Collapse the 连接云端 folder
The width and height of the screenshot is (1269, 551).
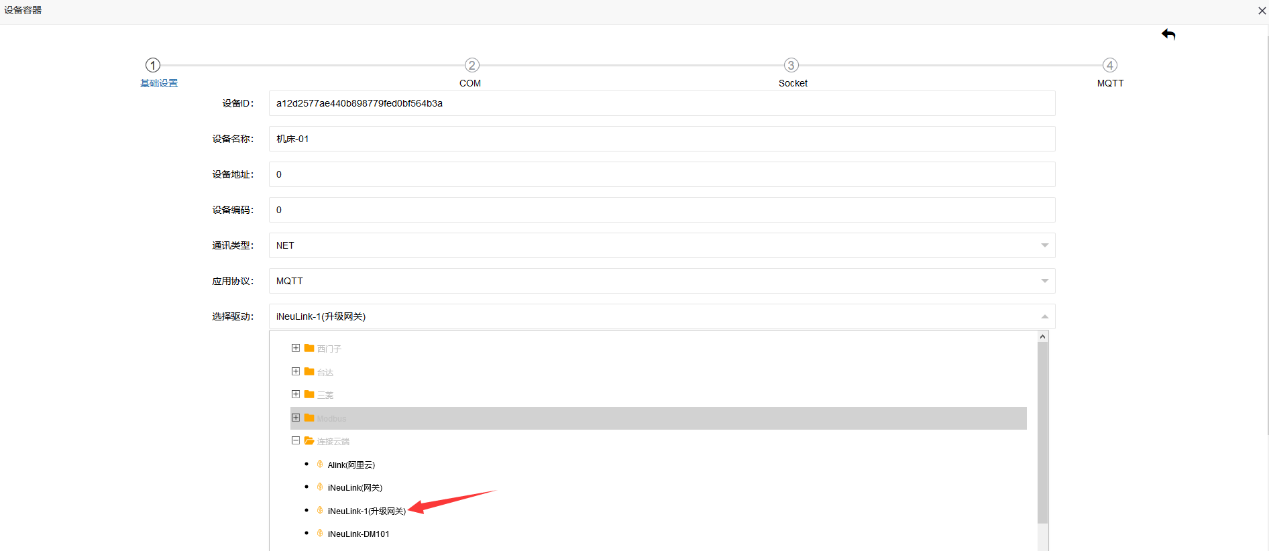(x=296, y=440)
